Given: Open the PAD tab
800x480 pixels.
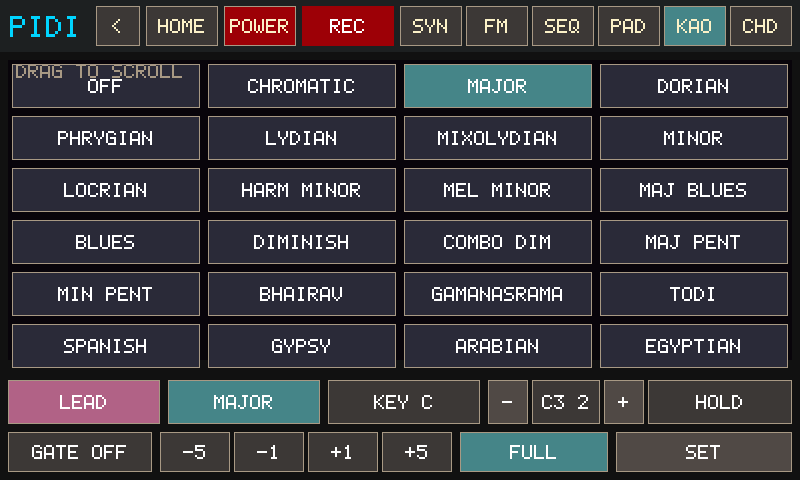Looking at the screenshot, I should [629, 26].
